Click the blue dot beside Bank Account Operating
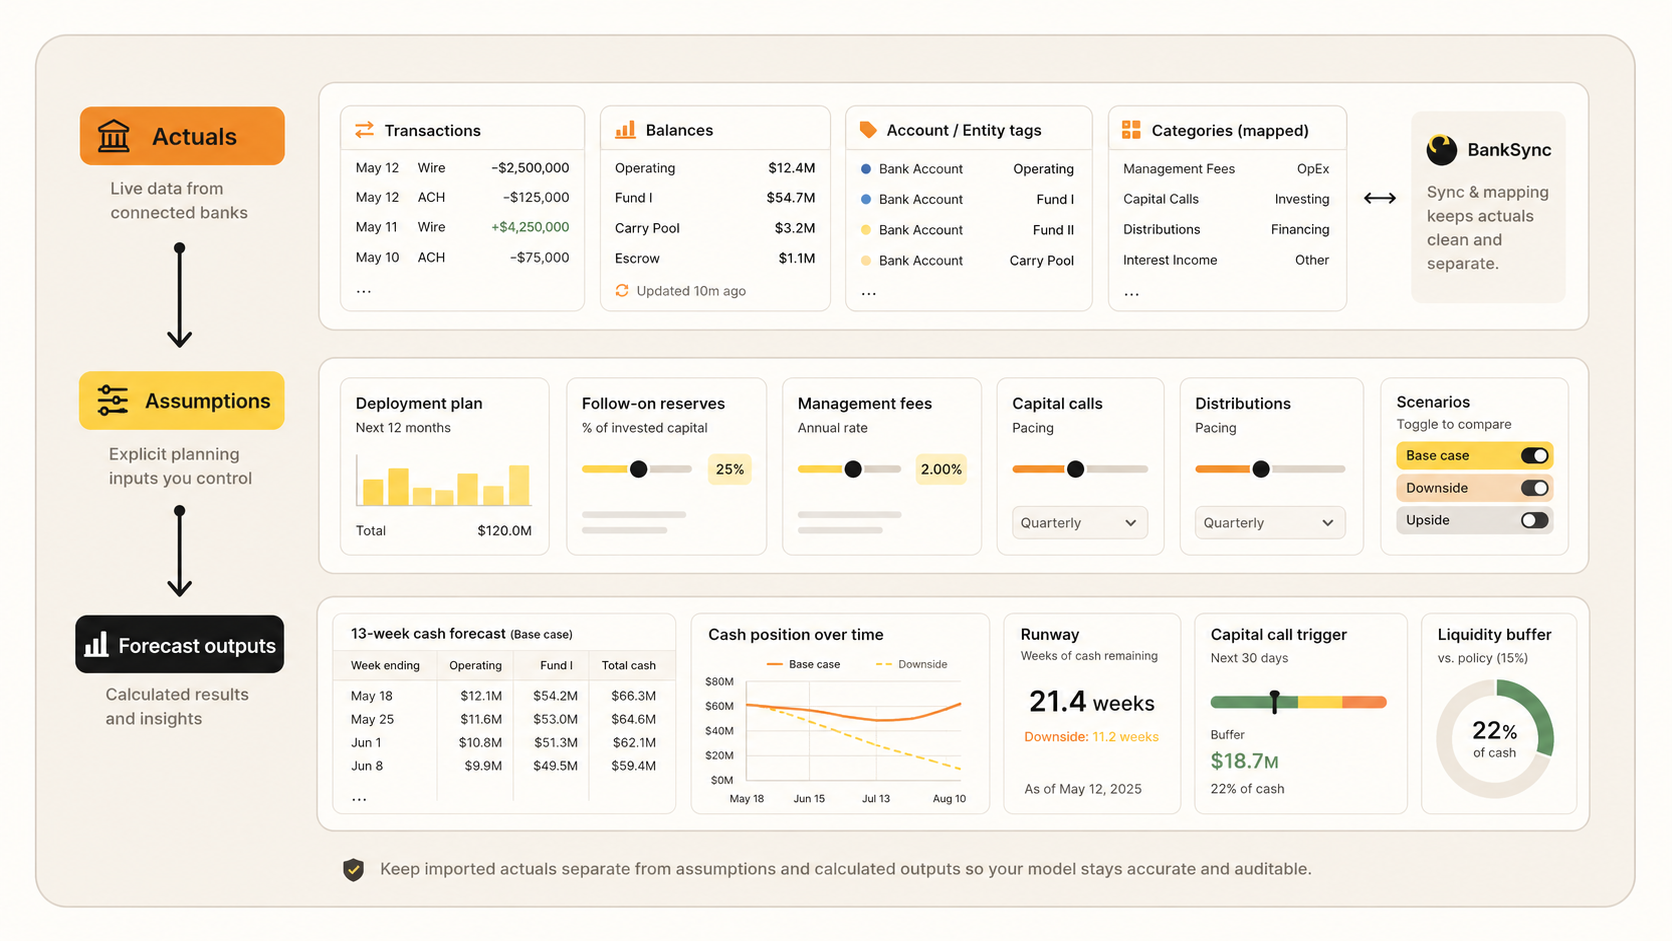The width and height of the screenshot is (1672, 941). [x=866, y=169]
